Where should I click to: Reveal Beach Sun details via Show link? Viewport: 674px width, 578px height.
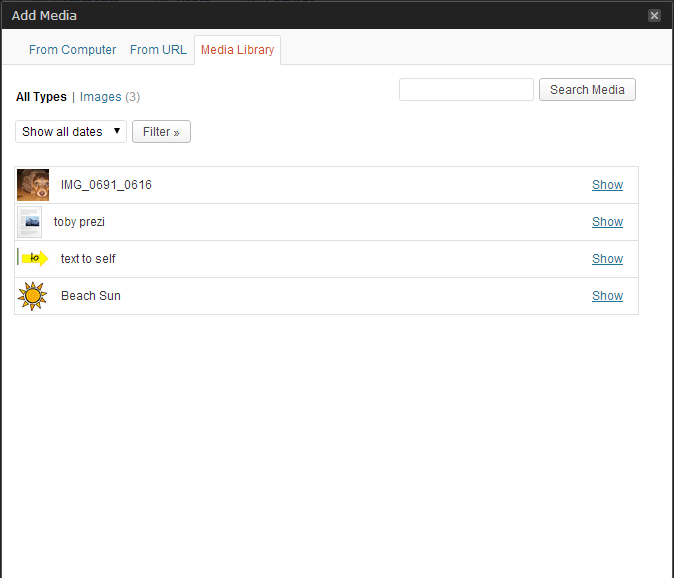[x=607, y=296]
